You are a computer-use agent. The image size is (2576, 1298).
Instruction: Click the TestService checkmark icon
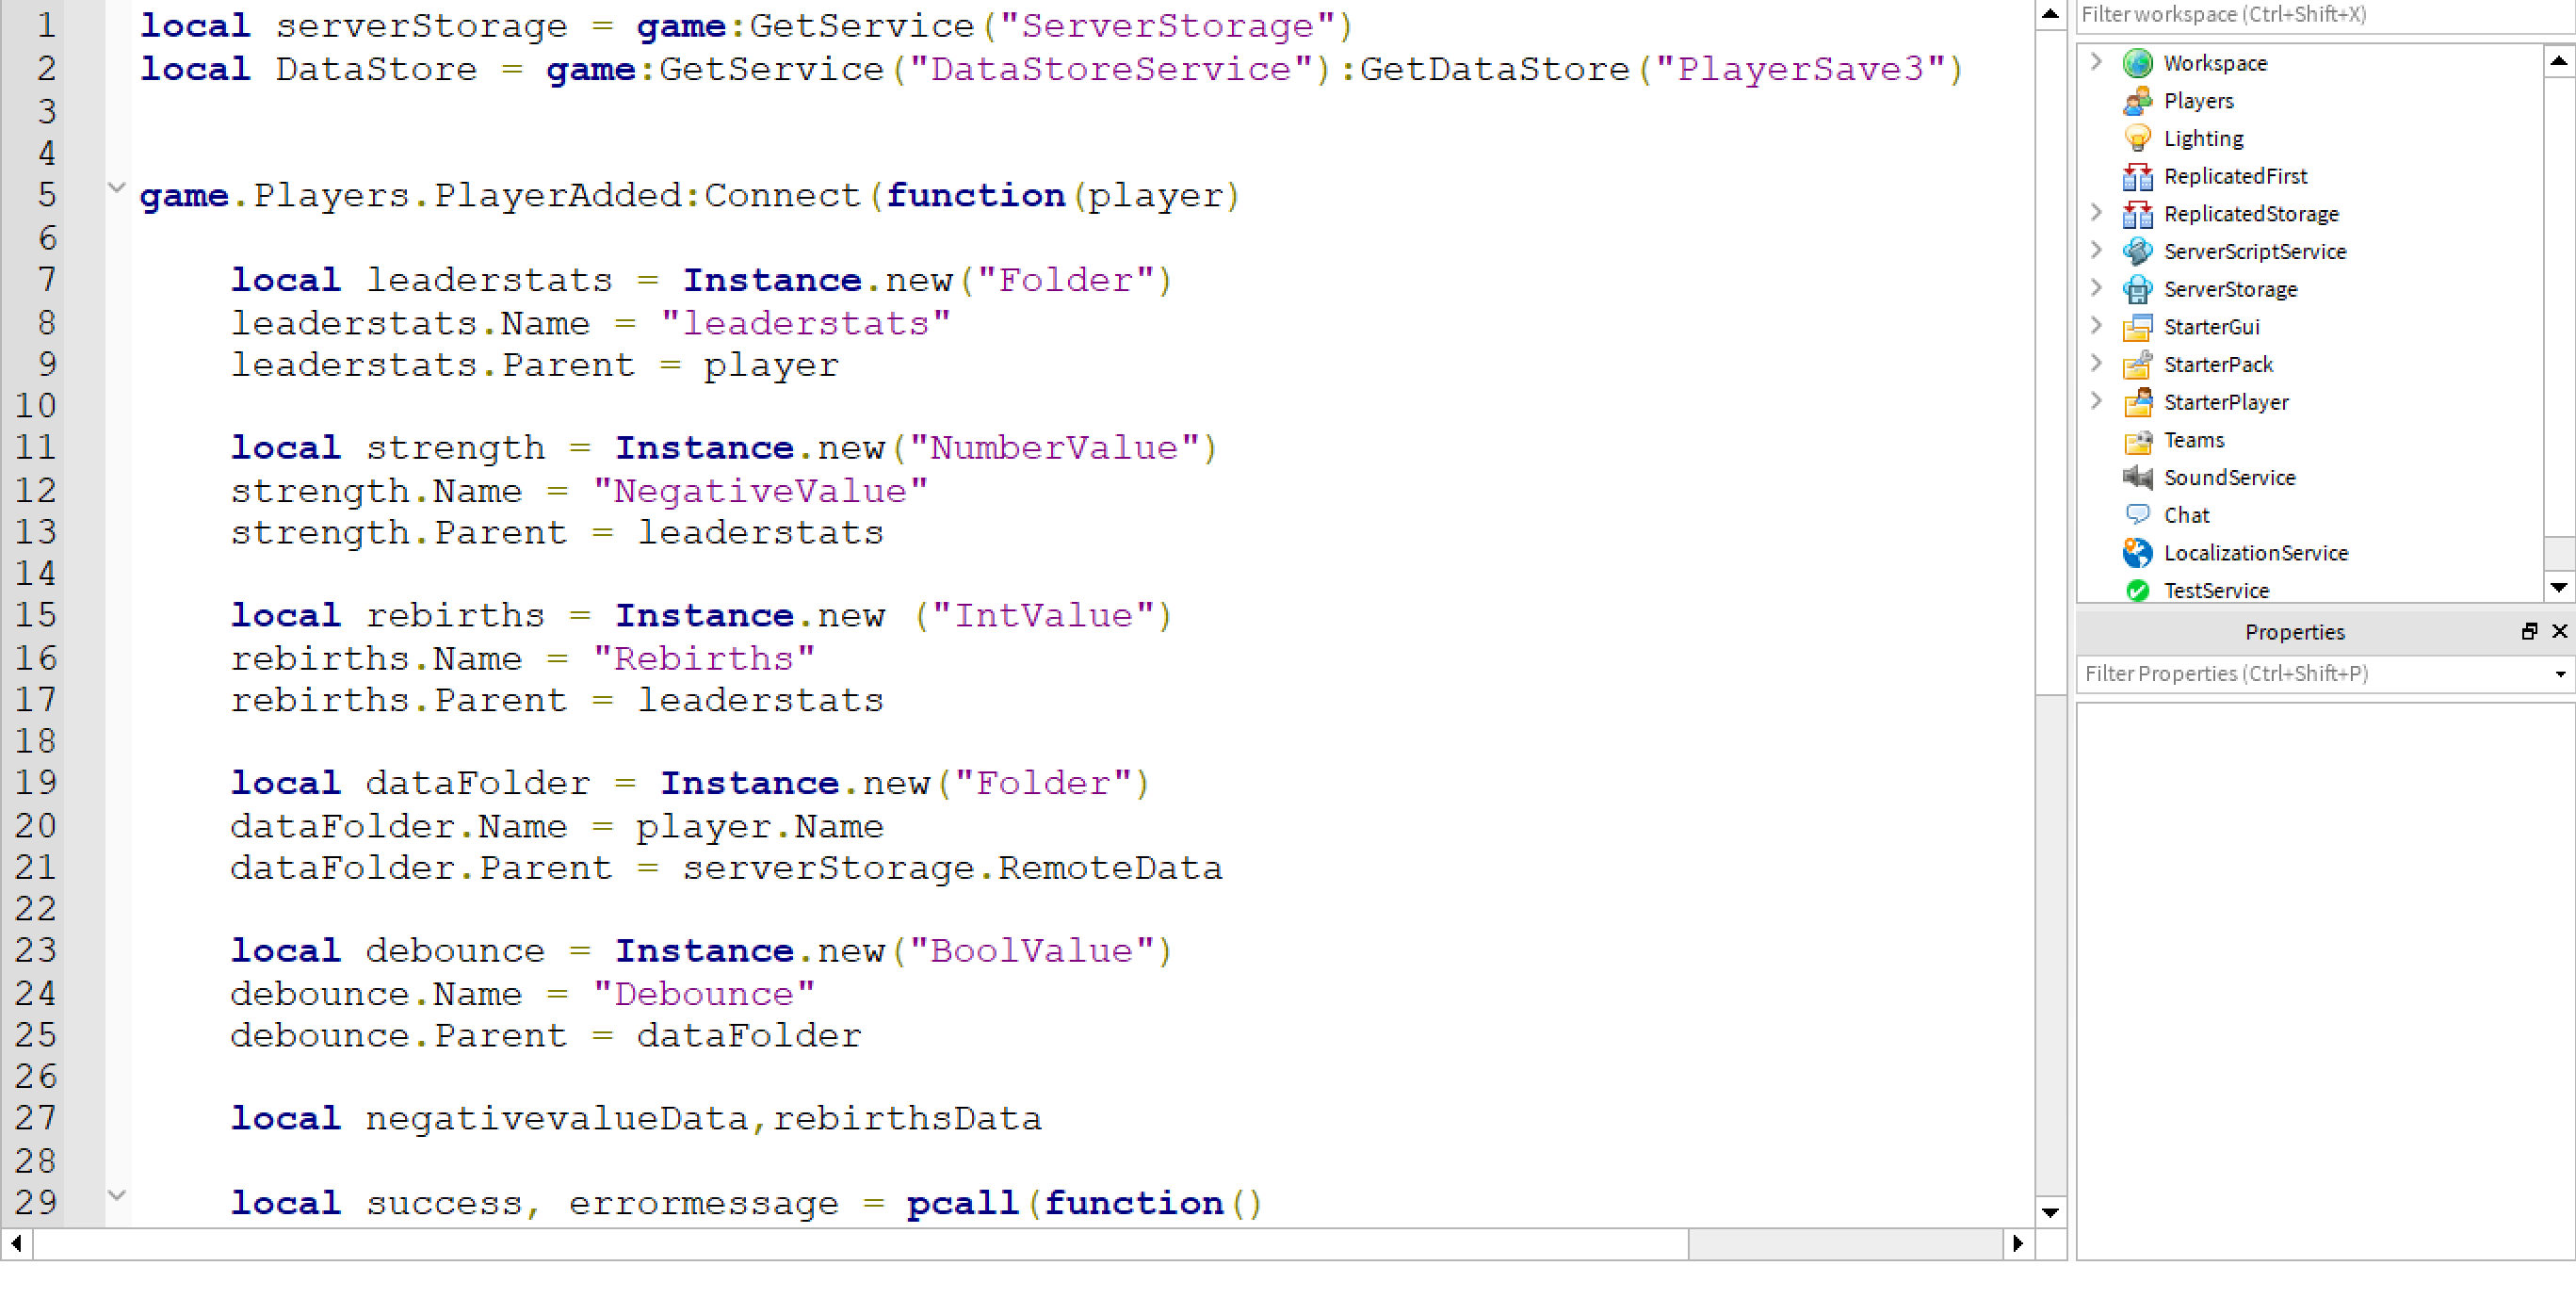pyautogui.click(x=2137, y=590)
